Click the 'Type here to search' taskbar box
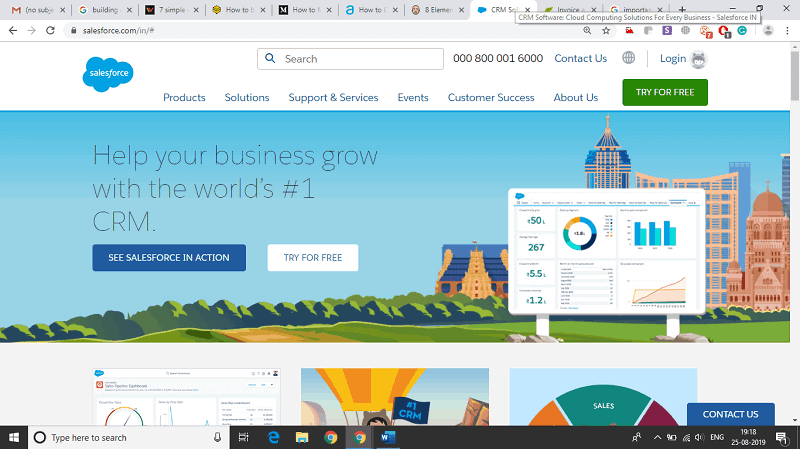Image resolution: width=800 pixels, height=449 pixels. click(x=128, y=437)
